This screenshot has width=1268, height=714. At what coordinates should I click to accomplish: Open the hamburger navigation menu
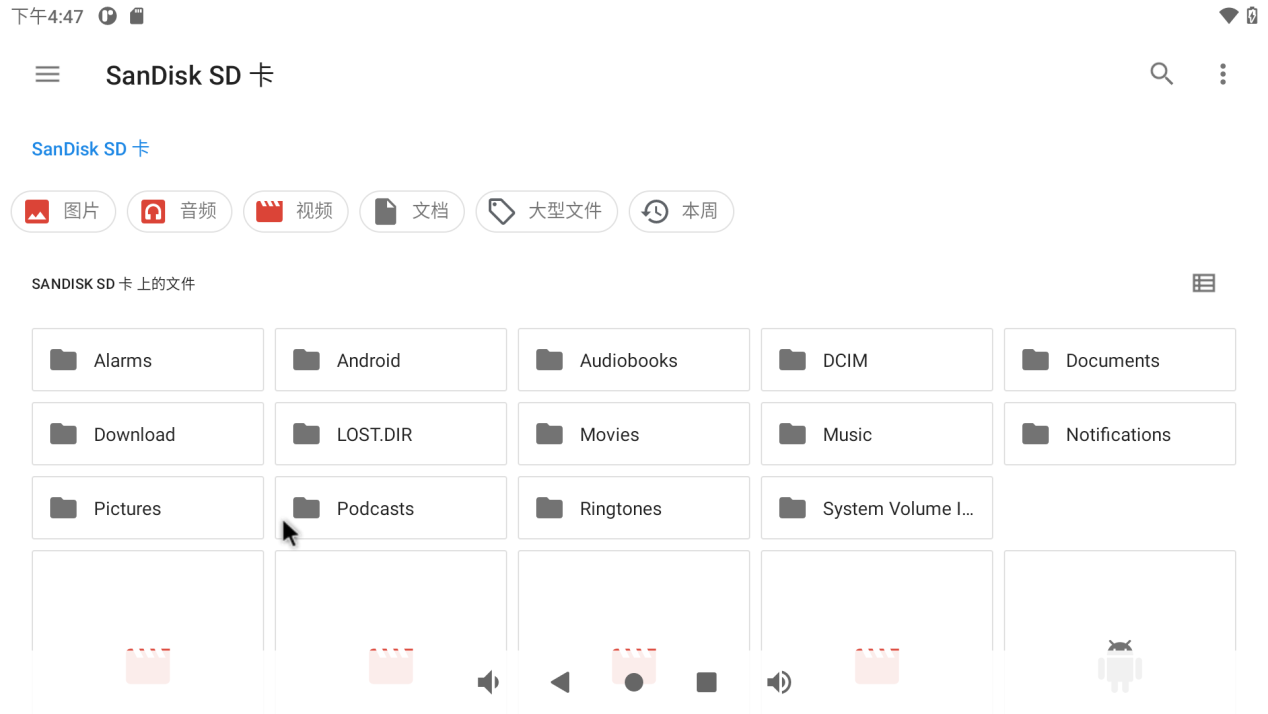[x=47, y=74]
